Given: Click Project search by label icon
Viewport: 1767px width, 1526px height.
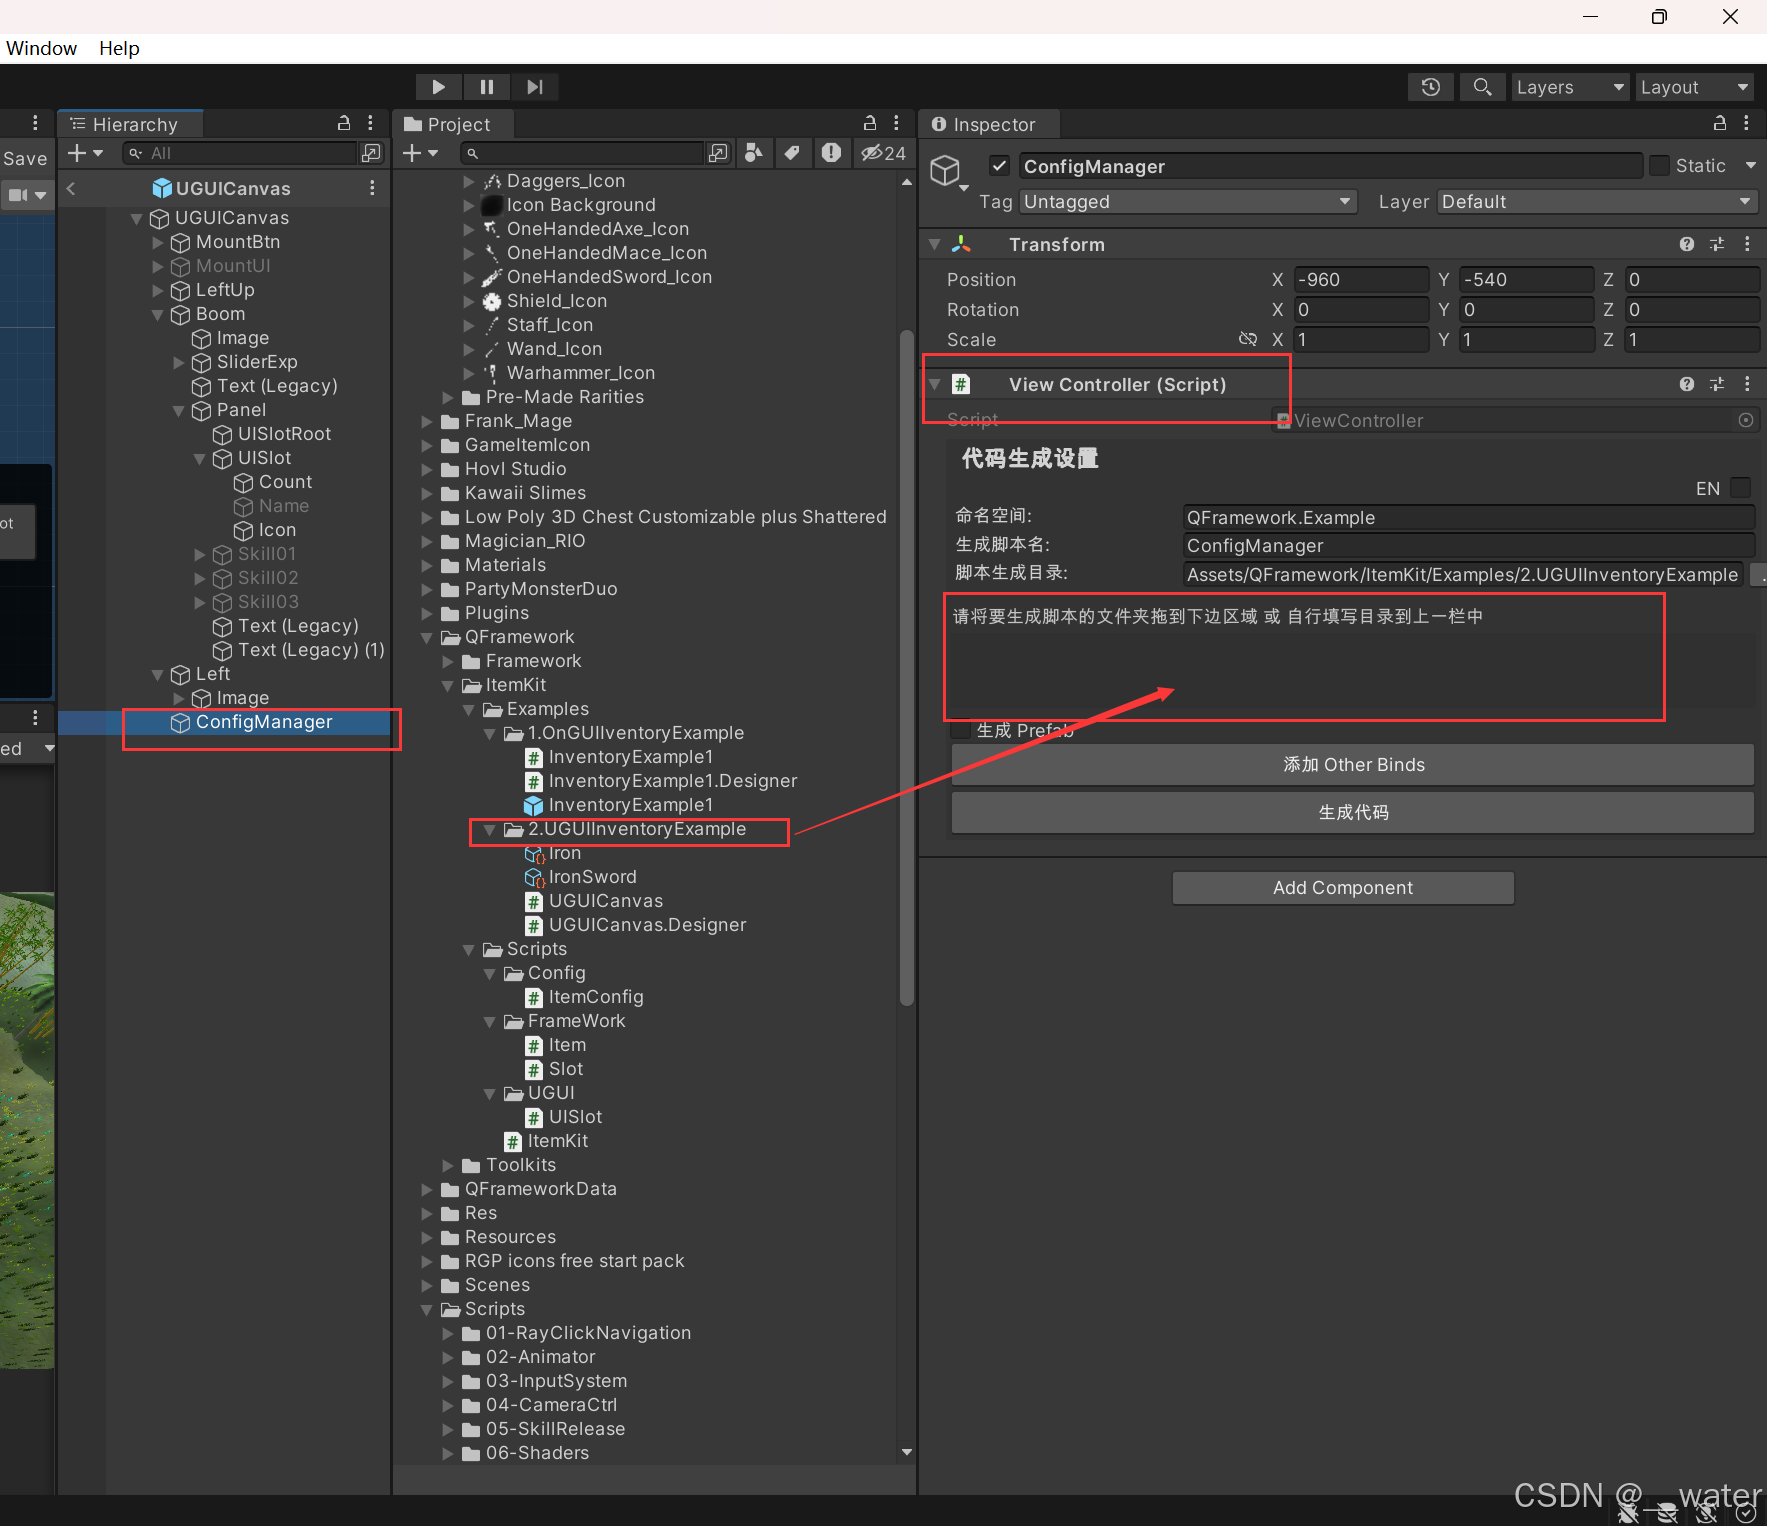Looking at the screenshot, I should click(x=792, y=153).
